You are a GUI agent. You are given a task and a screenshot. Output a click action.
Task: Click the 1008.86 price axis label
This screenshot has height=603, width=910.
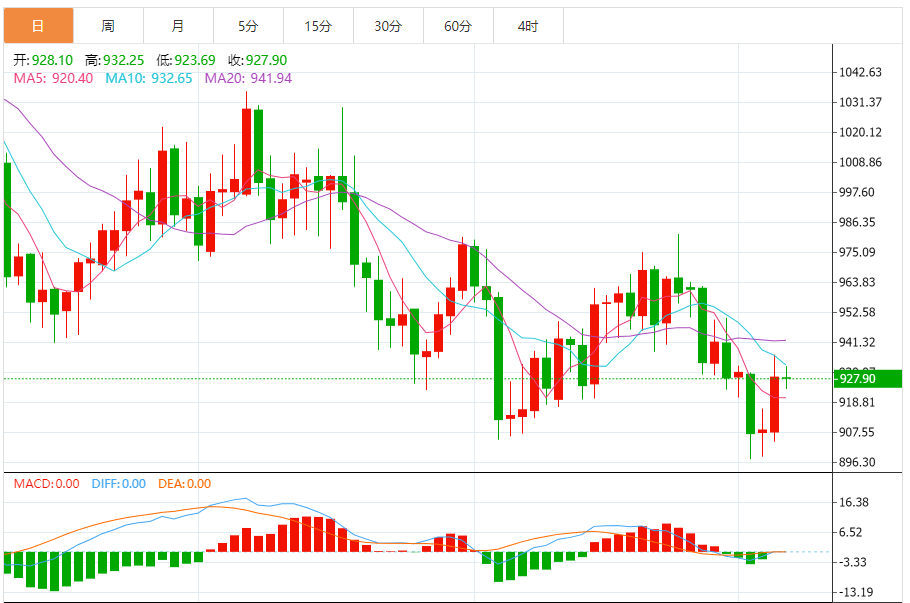click(860, 163)
